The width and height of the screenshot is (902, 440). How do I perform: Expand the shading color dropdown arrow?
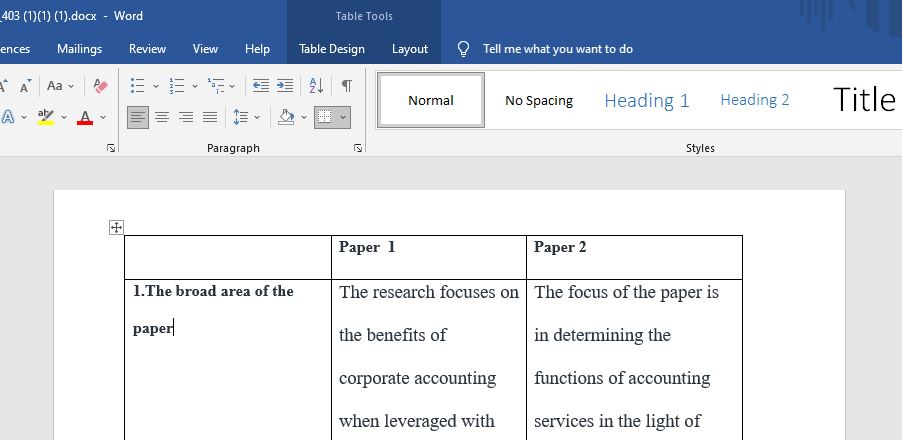(304, 117)
